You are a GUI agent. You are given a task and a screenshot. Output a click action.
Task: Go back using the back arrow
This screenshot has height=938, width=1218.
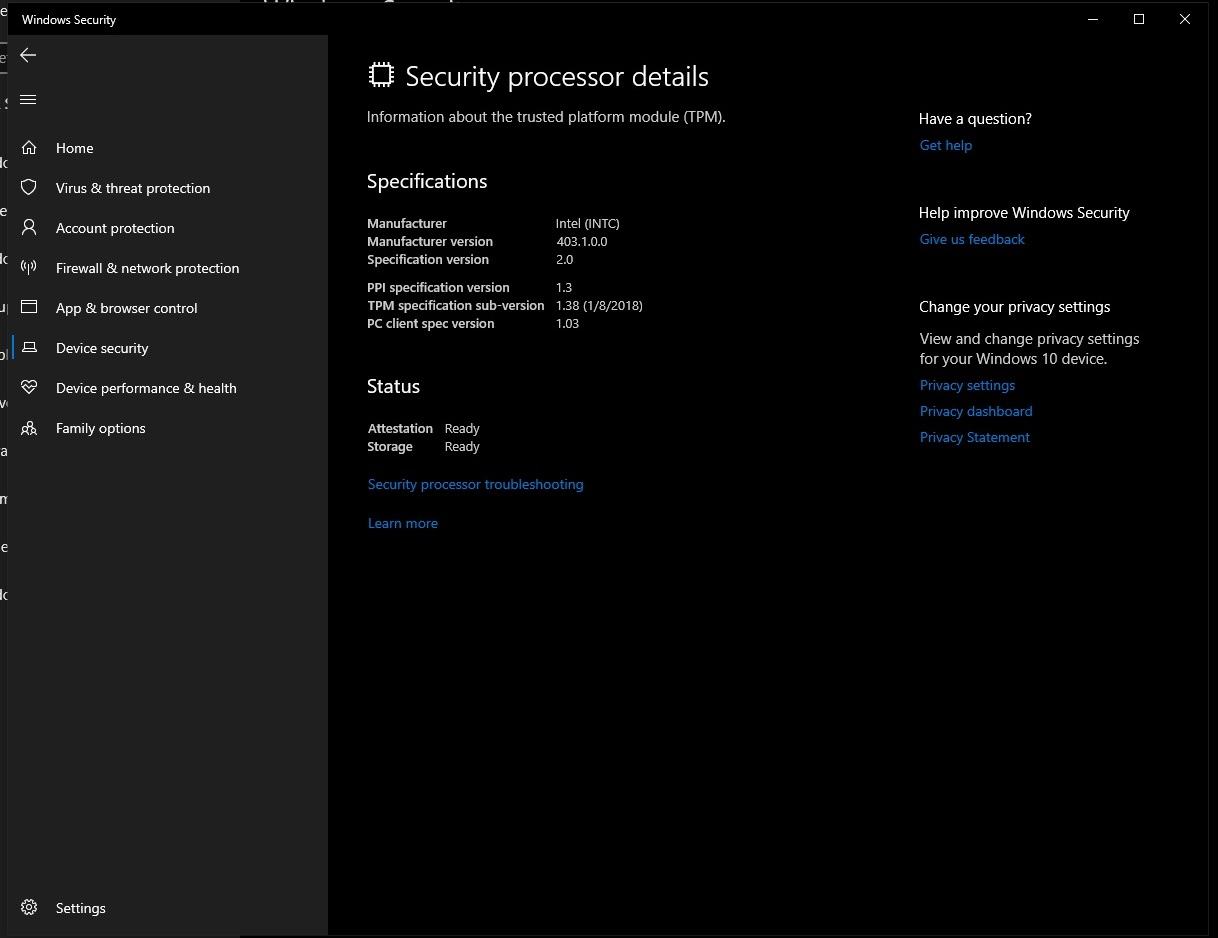28,55
